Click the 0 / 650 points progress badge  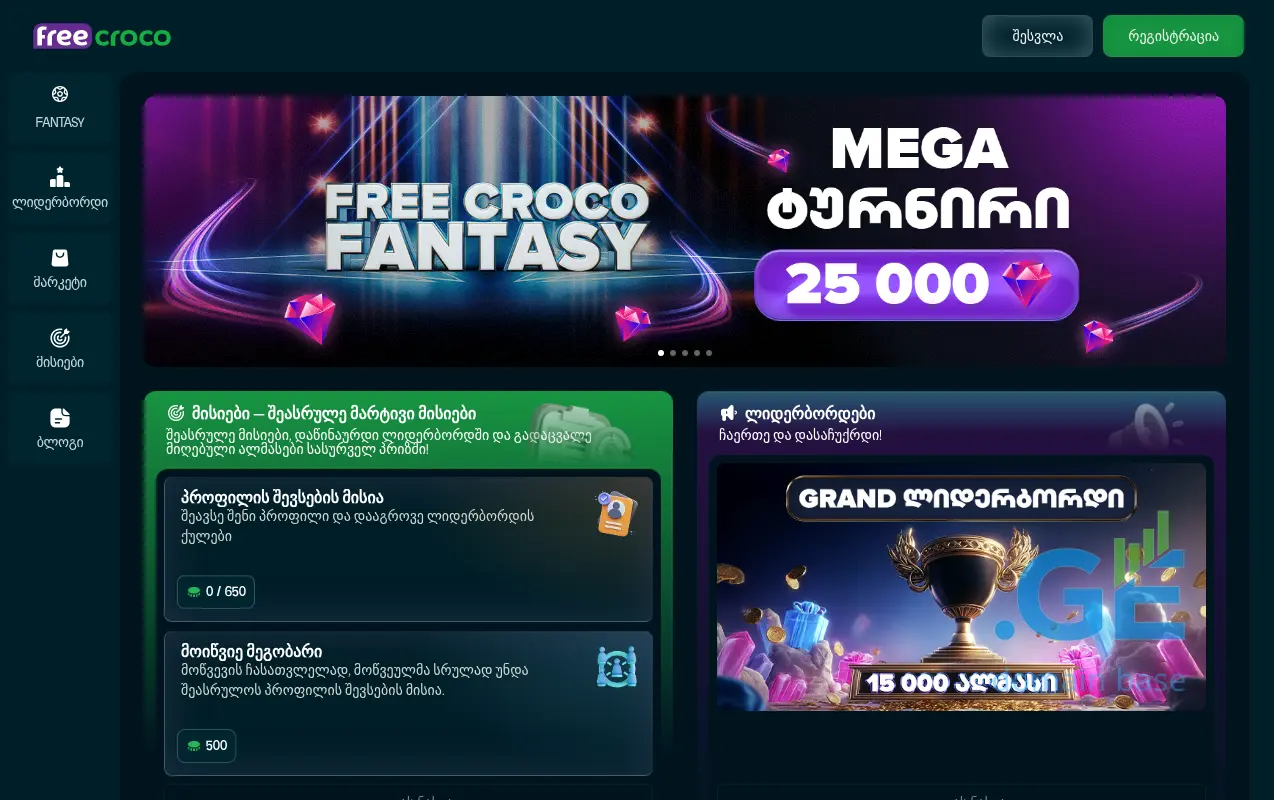coord(216,592)
